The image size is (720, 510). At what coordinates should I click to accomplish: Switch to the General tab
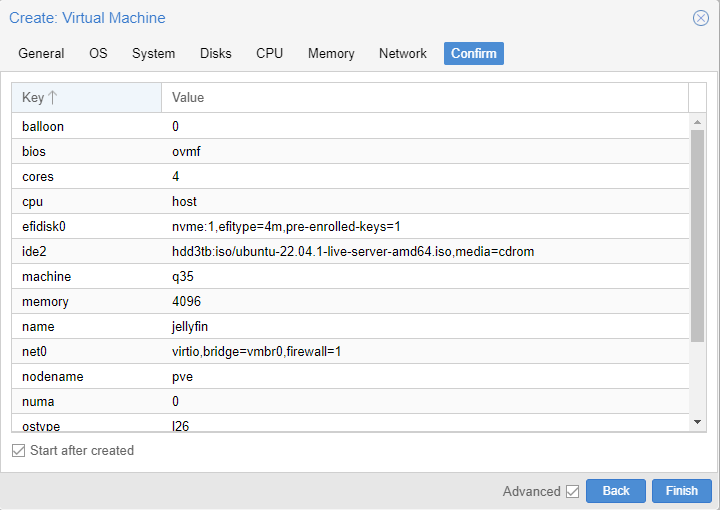tap(41, 53)
